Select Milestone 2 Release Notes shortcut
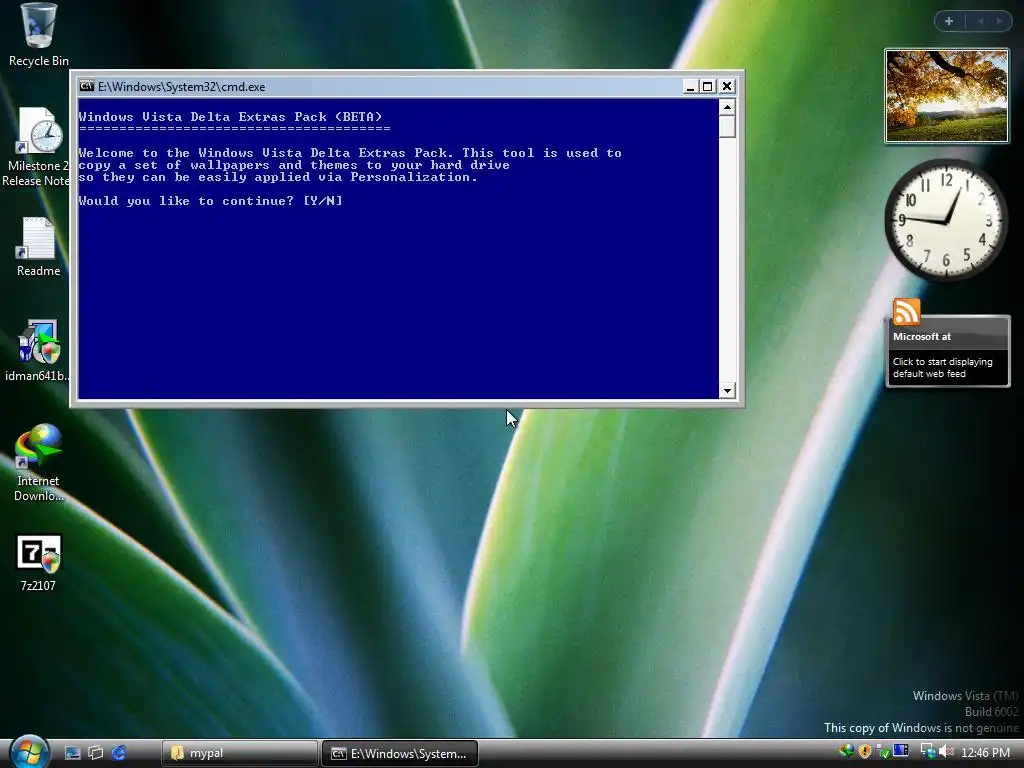Screen dimensions: 1024x768 tap(38, 147)
